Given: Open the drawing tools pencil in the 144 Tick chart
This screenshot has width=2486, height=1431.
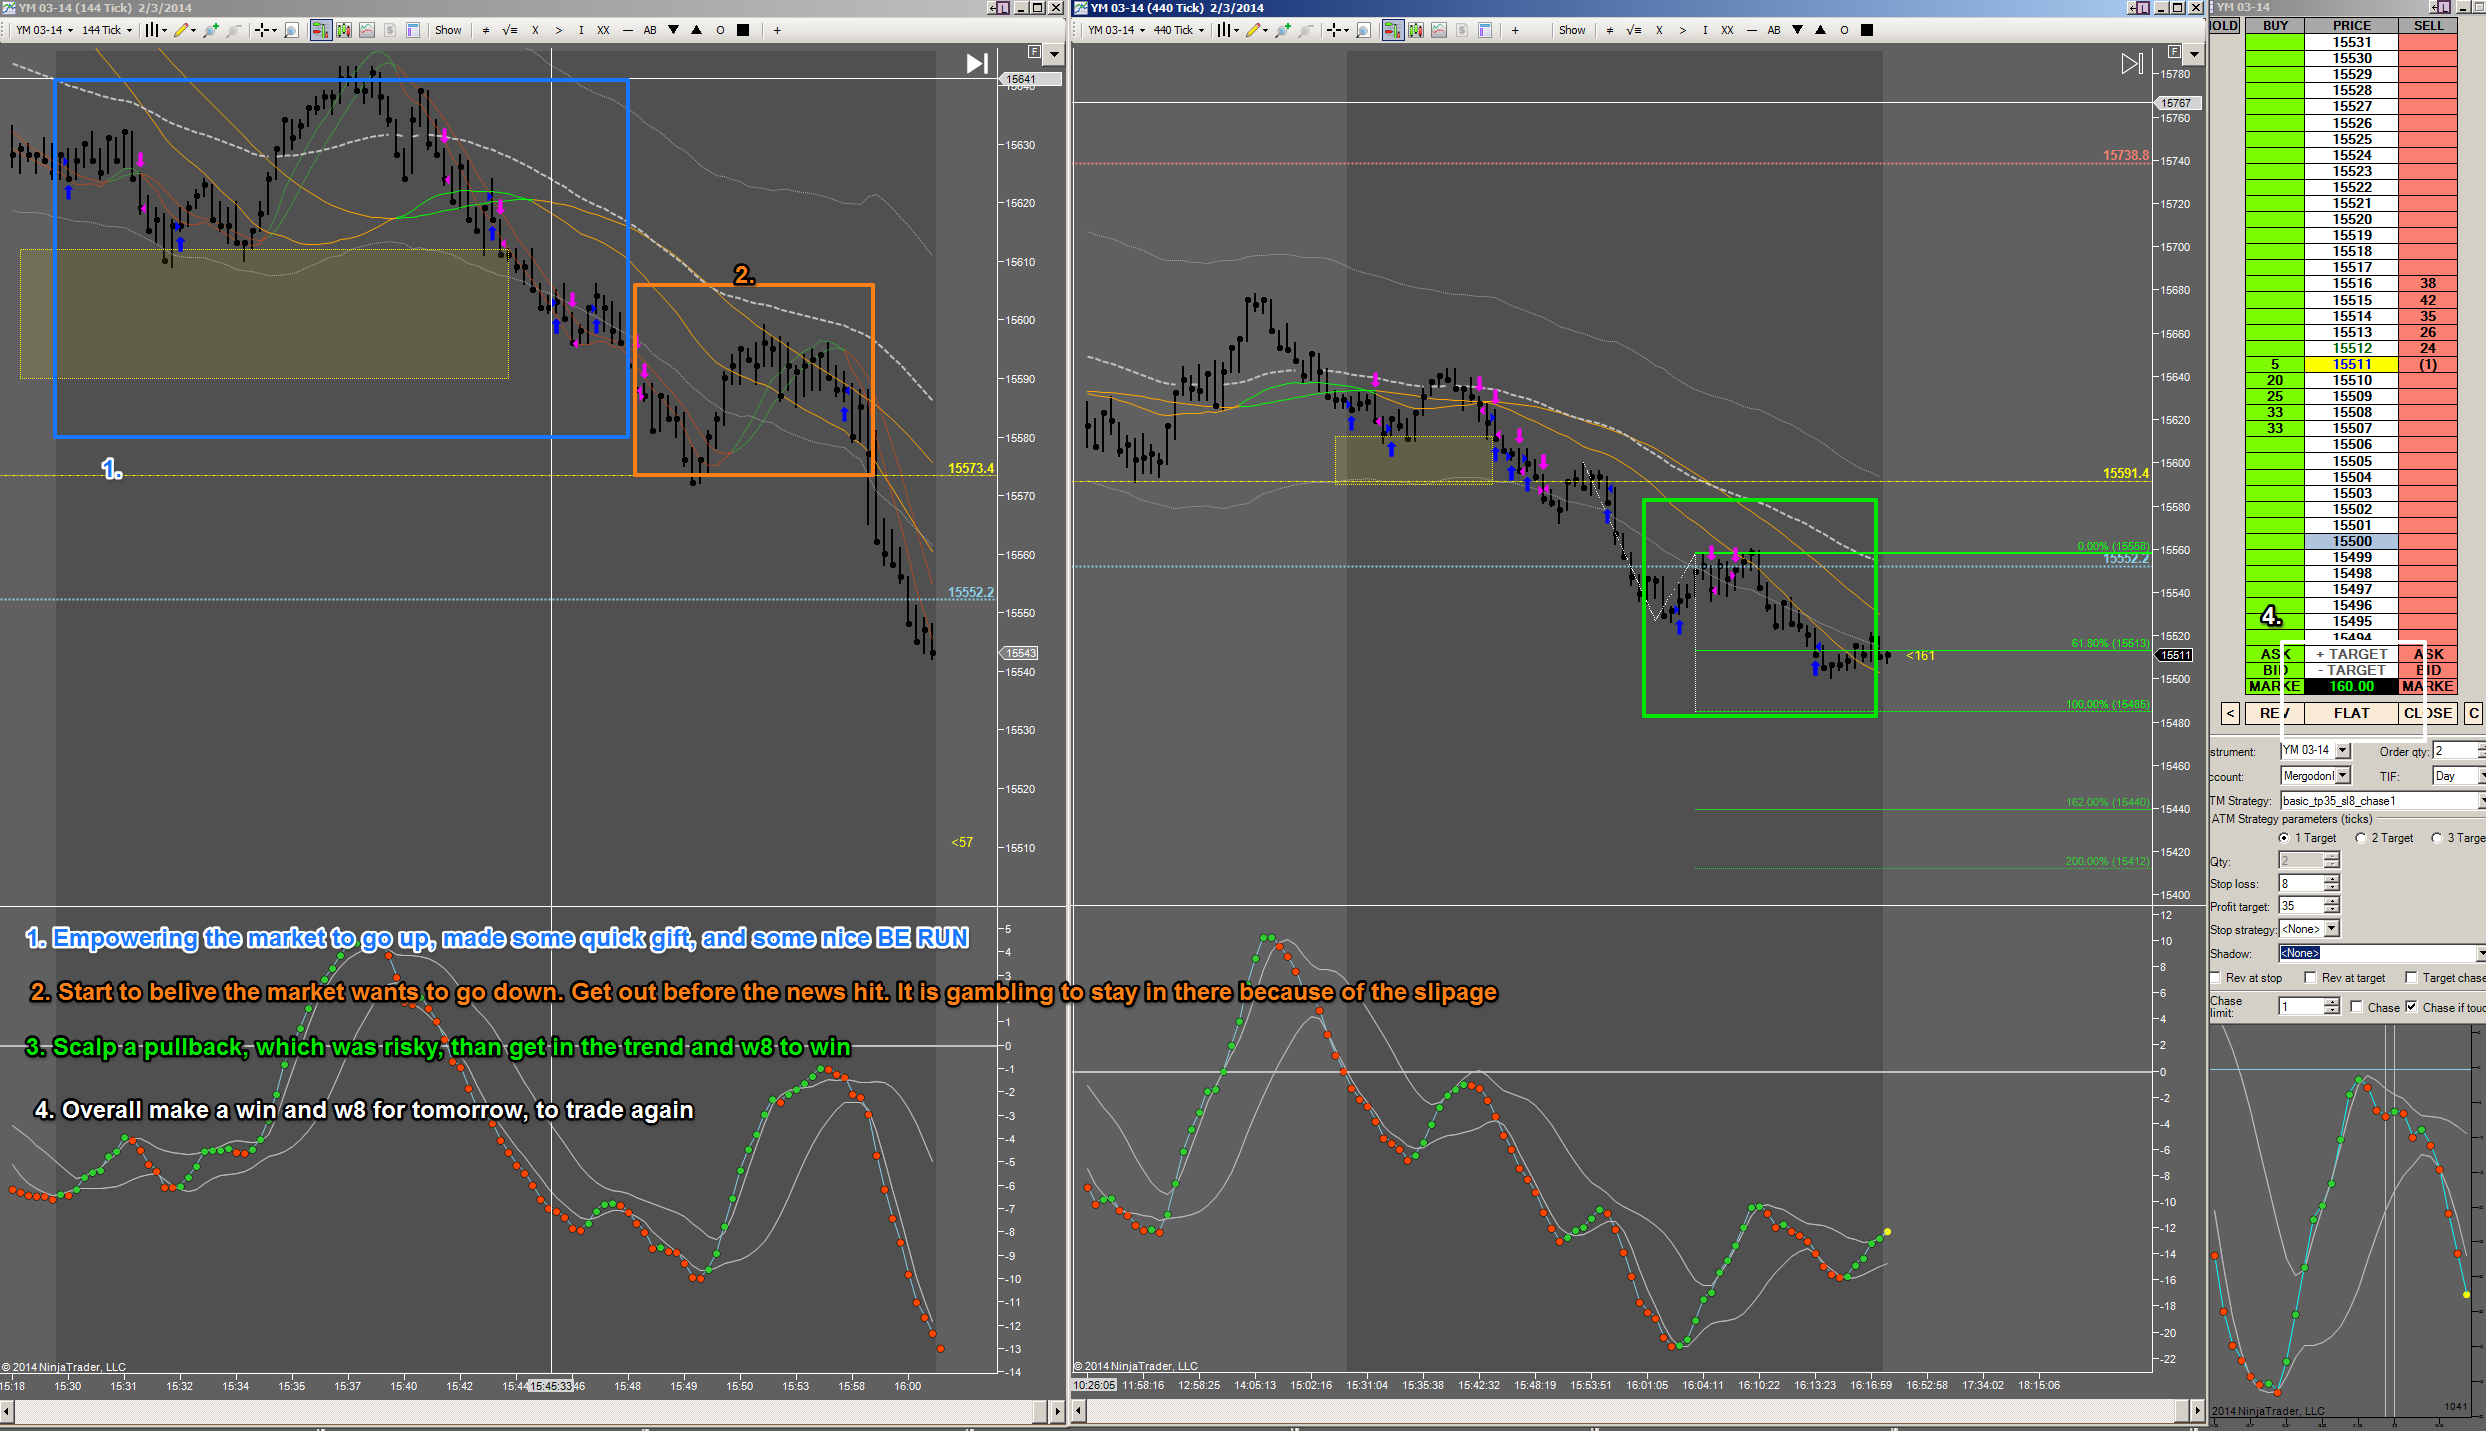Looking at the screenshot, I should (181, 30).
